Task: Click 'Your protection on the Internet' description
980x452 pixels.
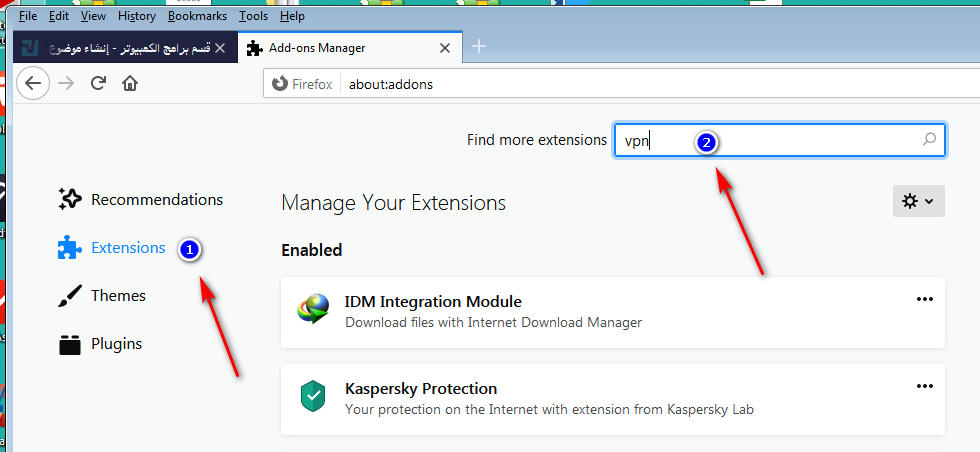Action: (x=549, y=409)
